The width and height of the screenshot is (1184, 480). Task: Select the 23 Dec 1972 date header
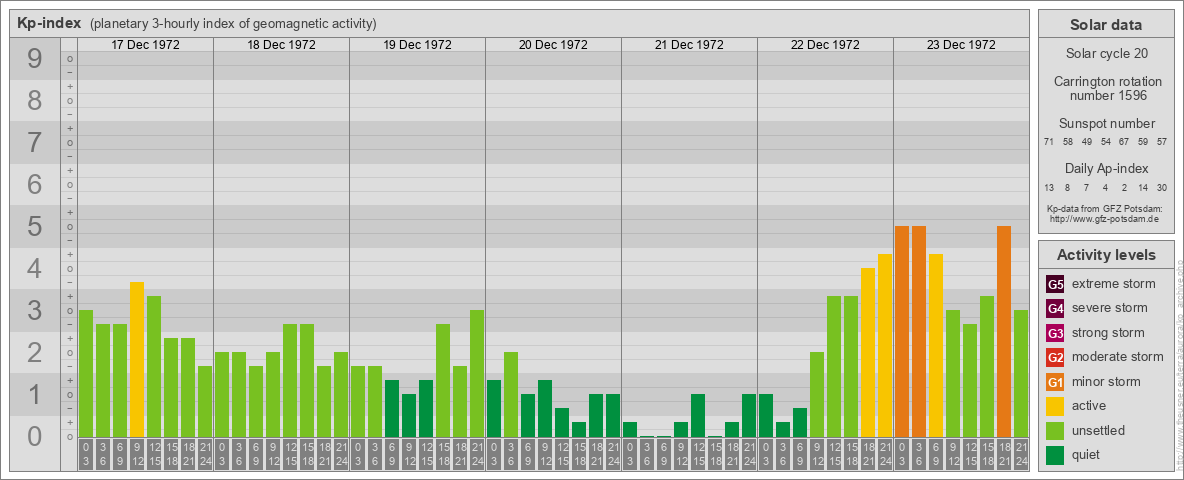[960, 45]
